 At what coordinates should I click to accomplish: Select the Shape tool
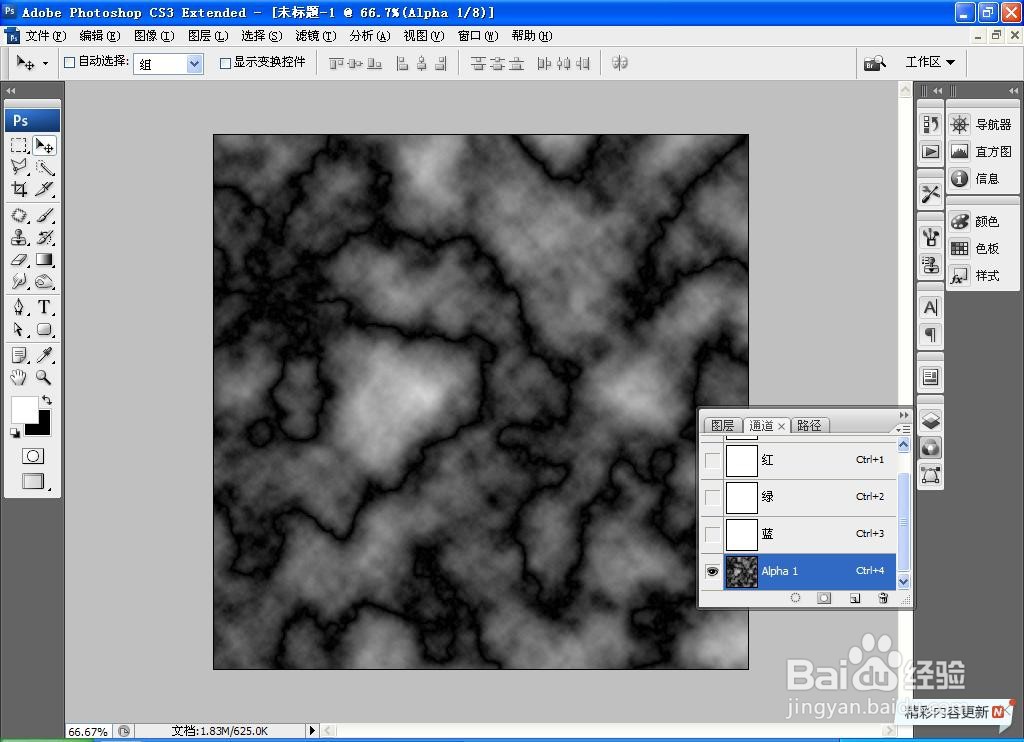point(44,329)
